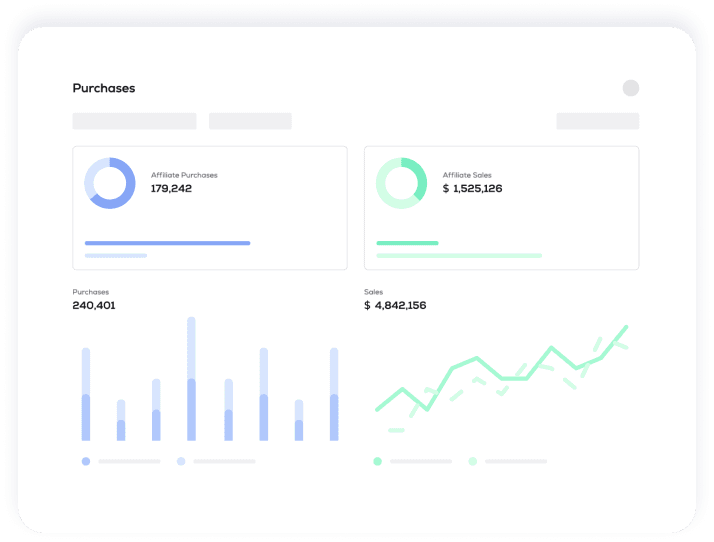The width and height of the screenshot is (714, 542).
Task: Click the blue Affiliate Purchases donut chart
Action: 110,183
